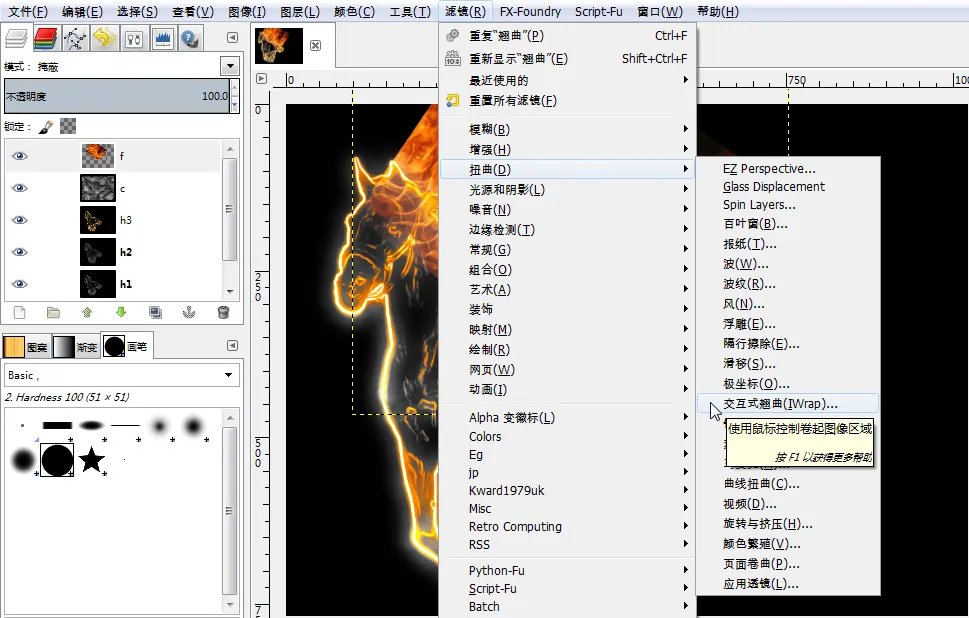
Task: Hide layer h2 with its eye icon
Action: [x=19, y=252]
